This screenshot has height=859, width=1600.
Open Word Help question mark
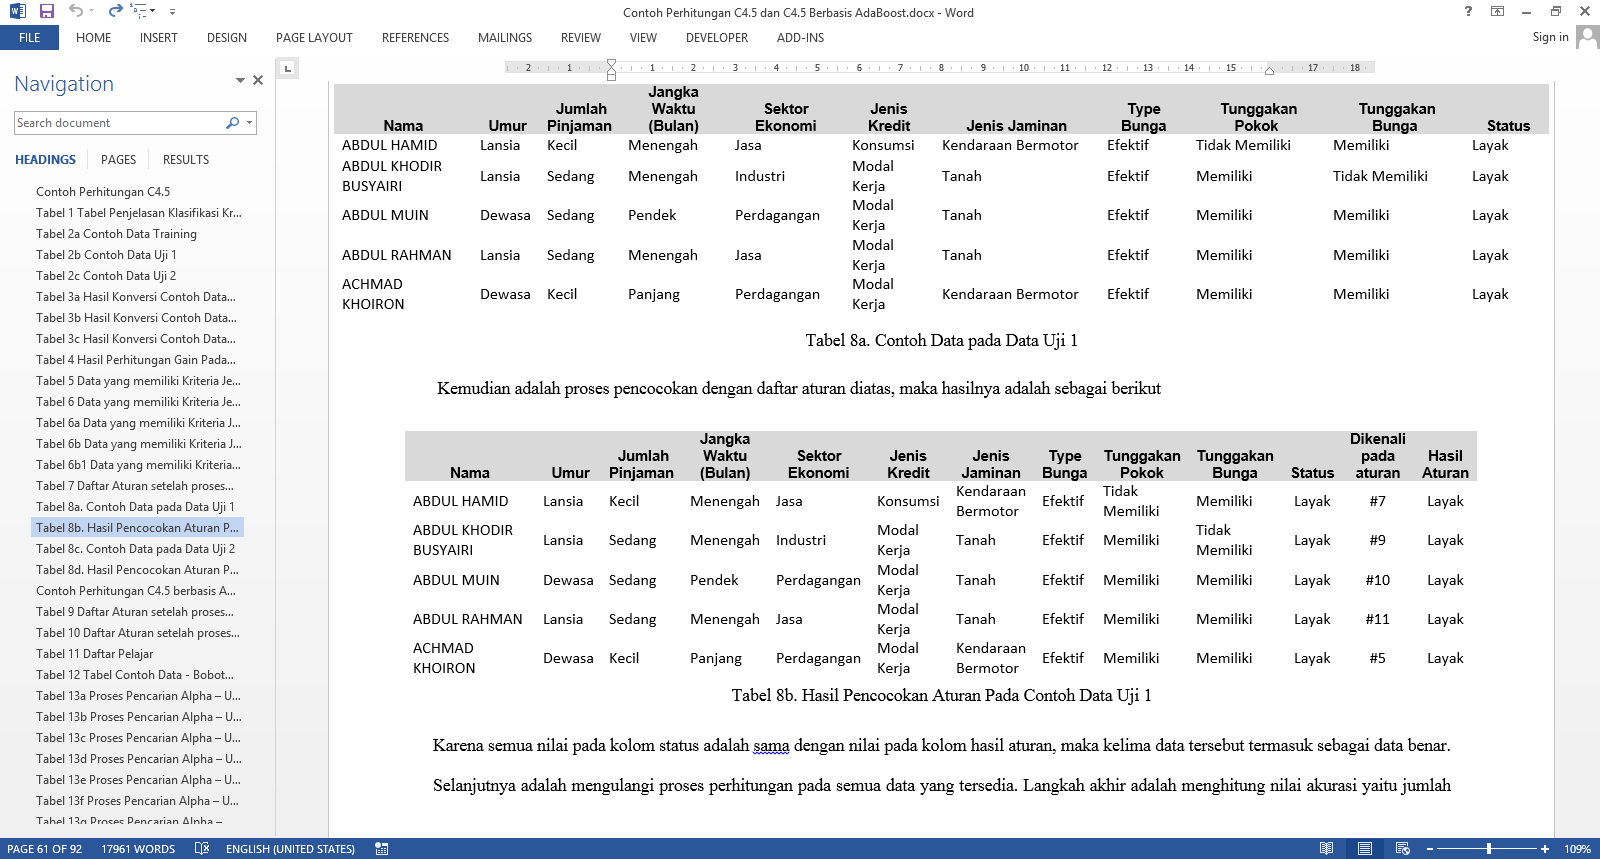click(x=1468, y=11)
